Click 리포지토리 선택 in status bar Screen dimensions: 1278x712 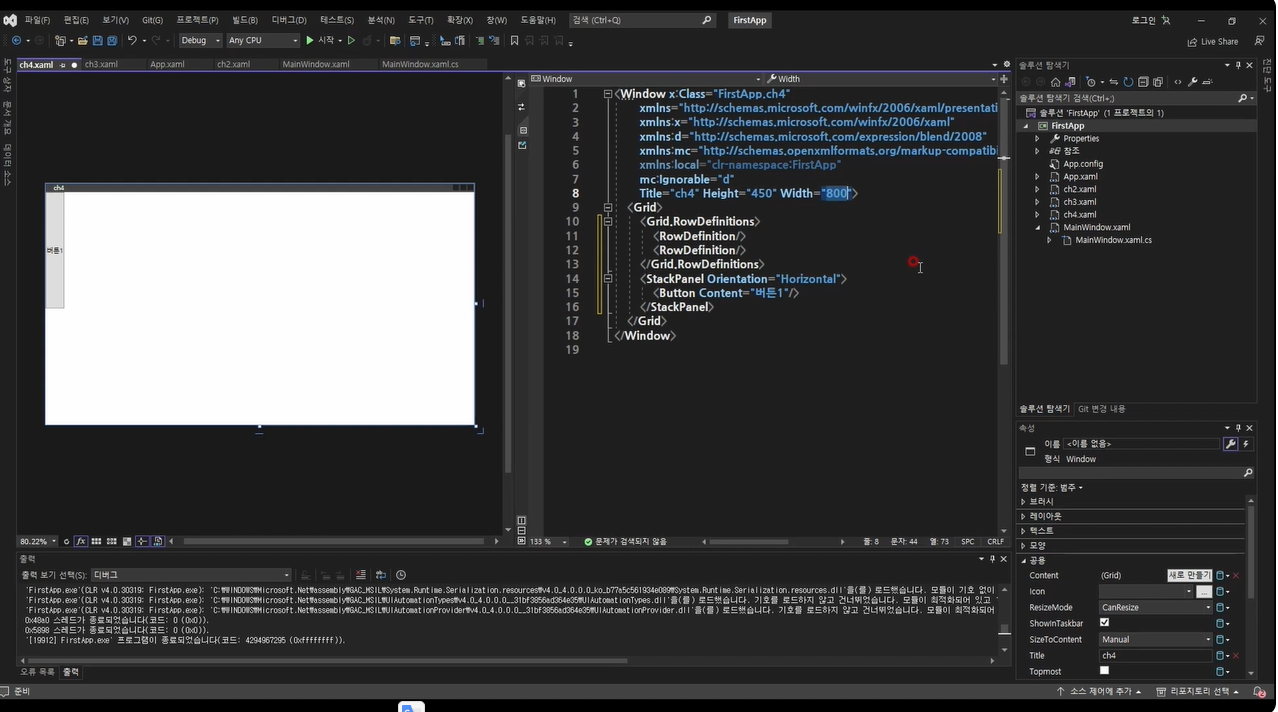pyautogui.click(x=1195, y=692)
